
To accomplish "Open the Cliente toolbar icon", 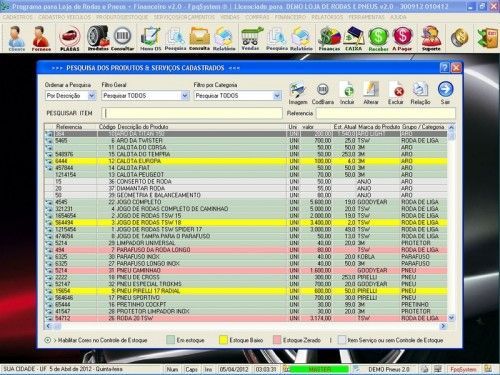I will pyautogui.click(x=16, y=38).
